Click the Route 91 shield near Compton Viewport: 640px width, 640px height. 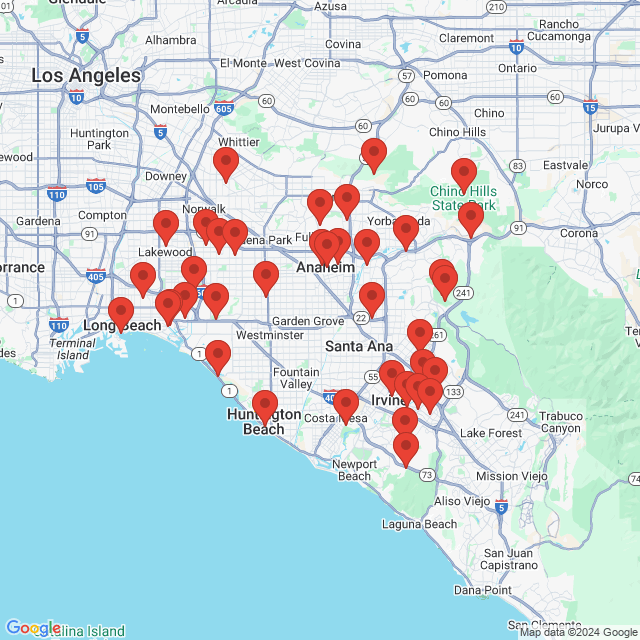click(89, 234)
